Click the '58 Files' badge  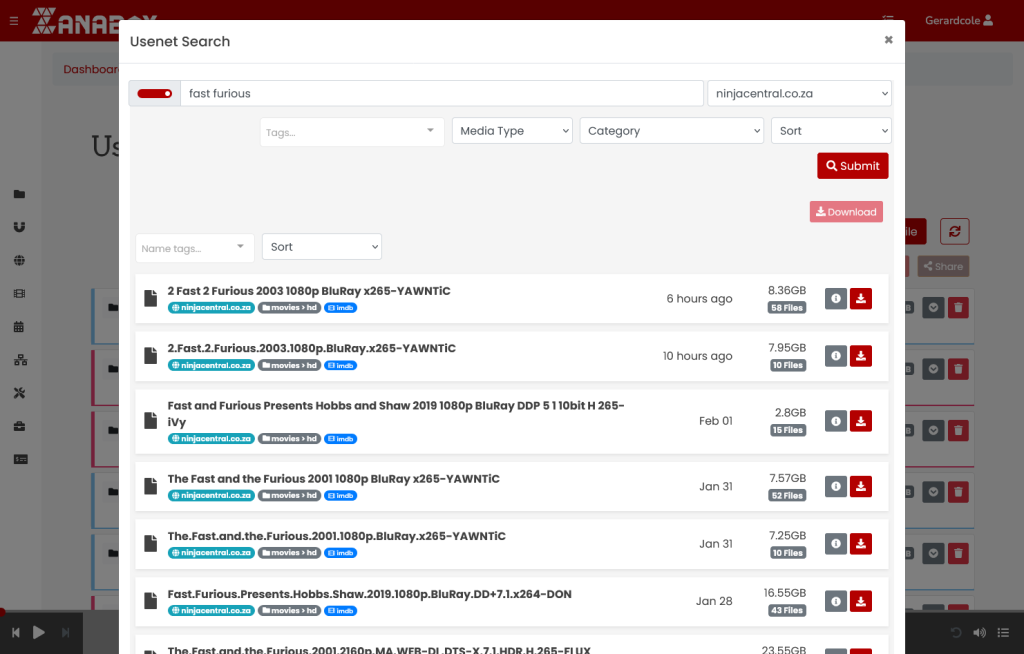[786, 308]
